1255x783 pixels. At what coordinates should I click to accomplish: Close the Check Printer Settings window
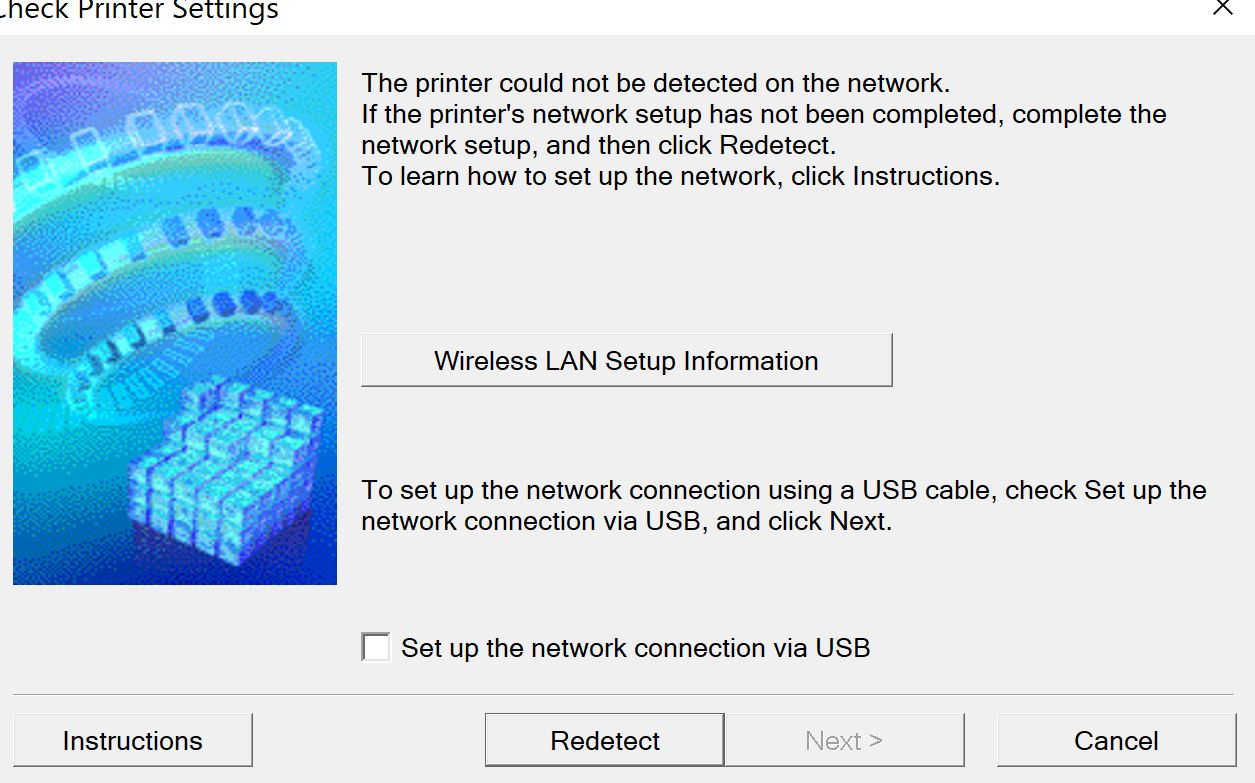click(1222, 8)
